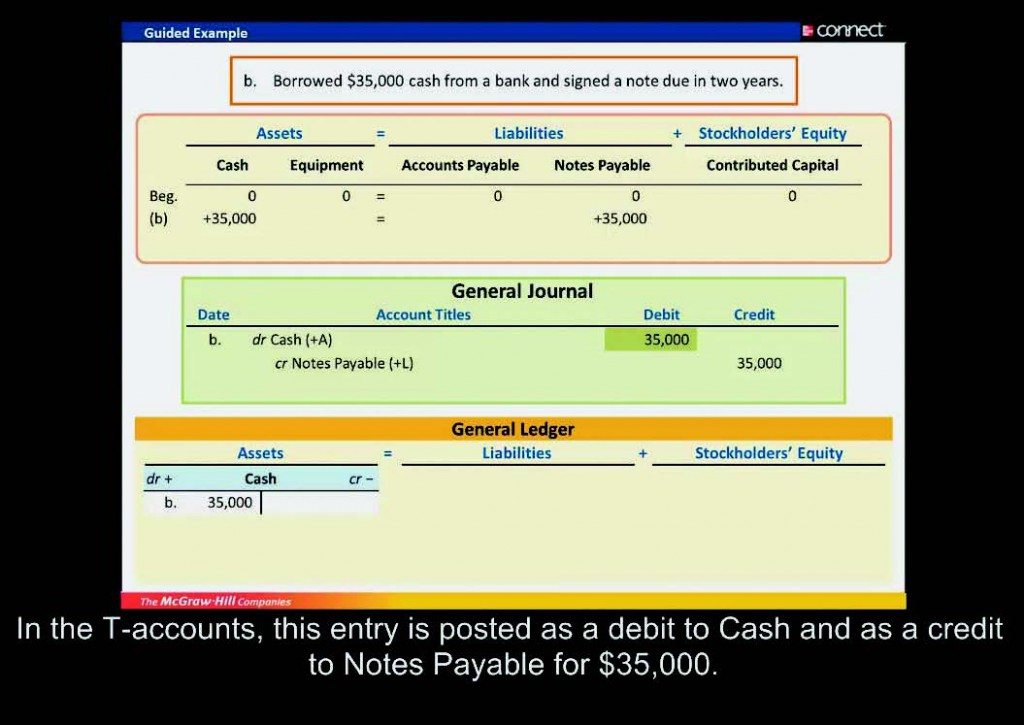The height and width of the screenshot is (725, 1024).
Task: Click the Liabilities heading in equation box
Action: (529, 133)
